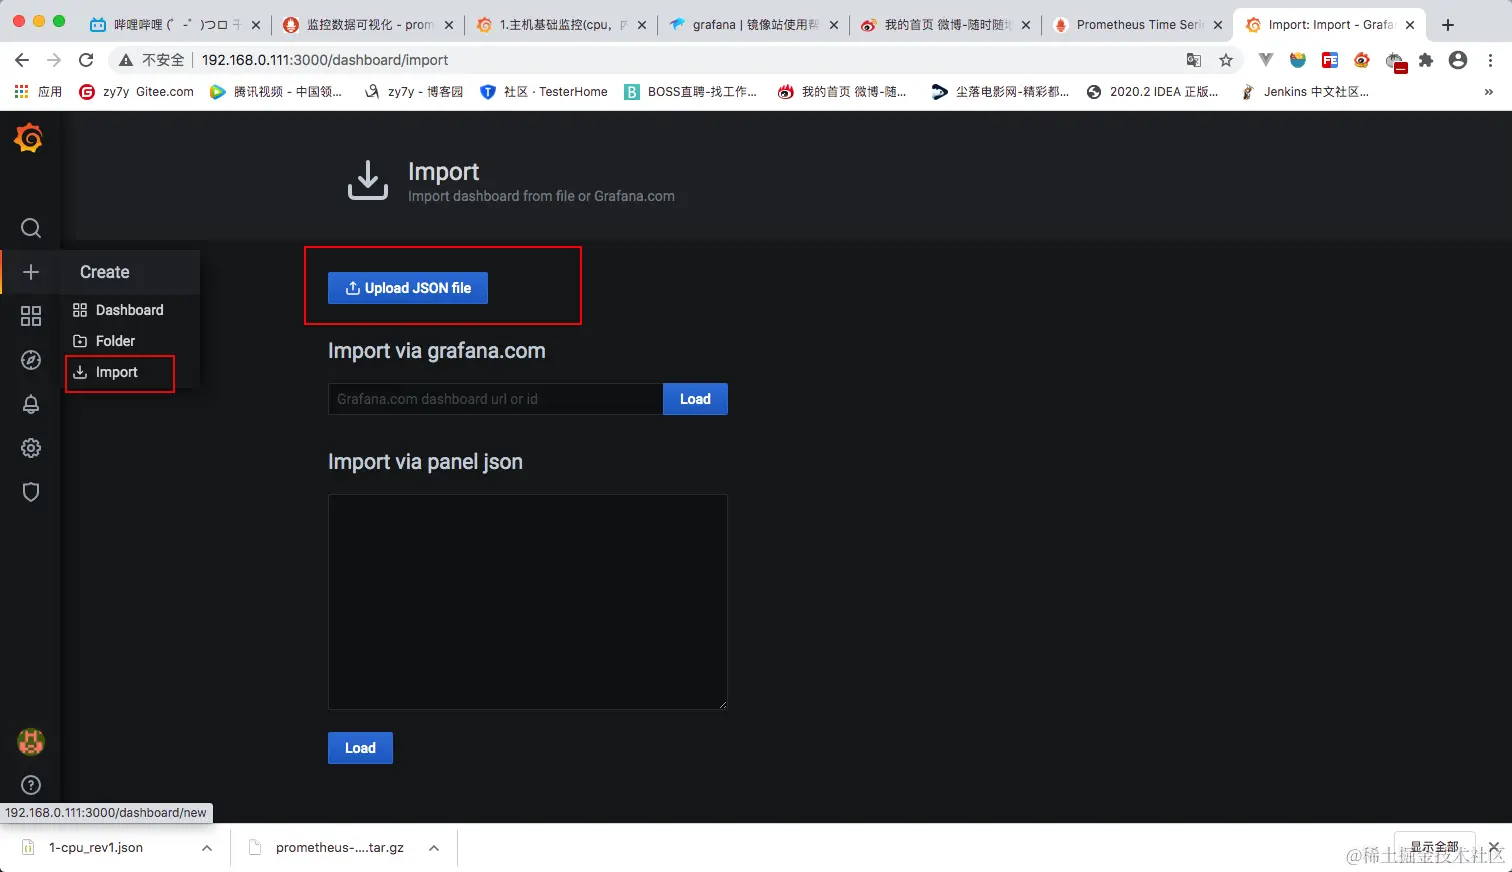Click Load next to grafana.com url field
This screenshot has width=1512, height=872.
pos(695,399)
